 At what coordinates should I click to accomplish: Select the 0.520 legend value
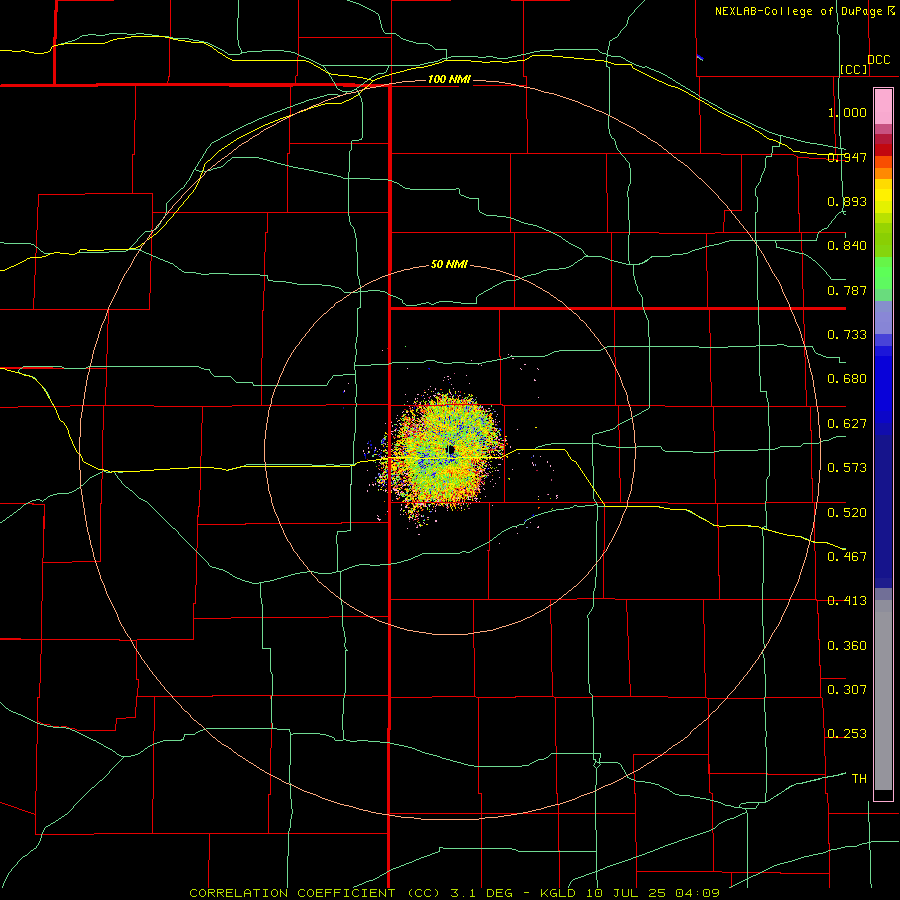[x=847, y=513]
